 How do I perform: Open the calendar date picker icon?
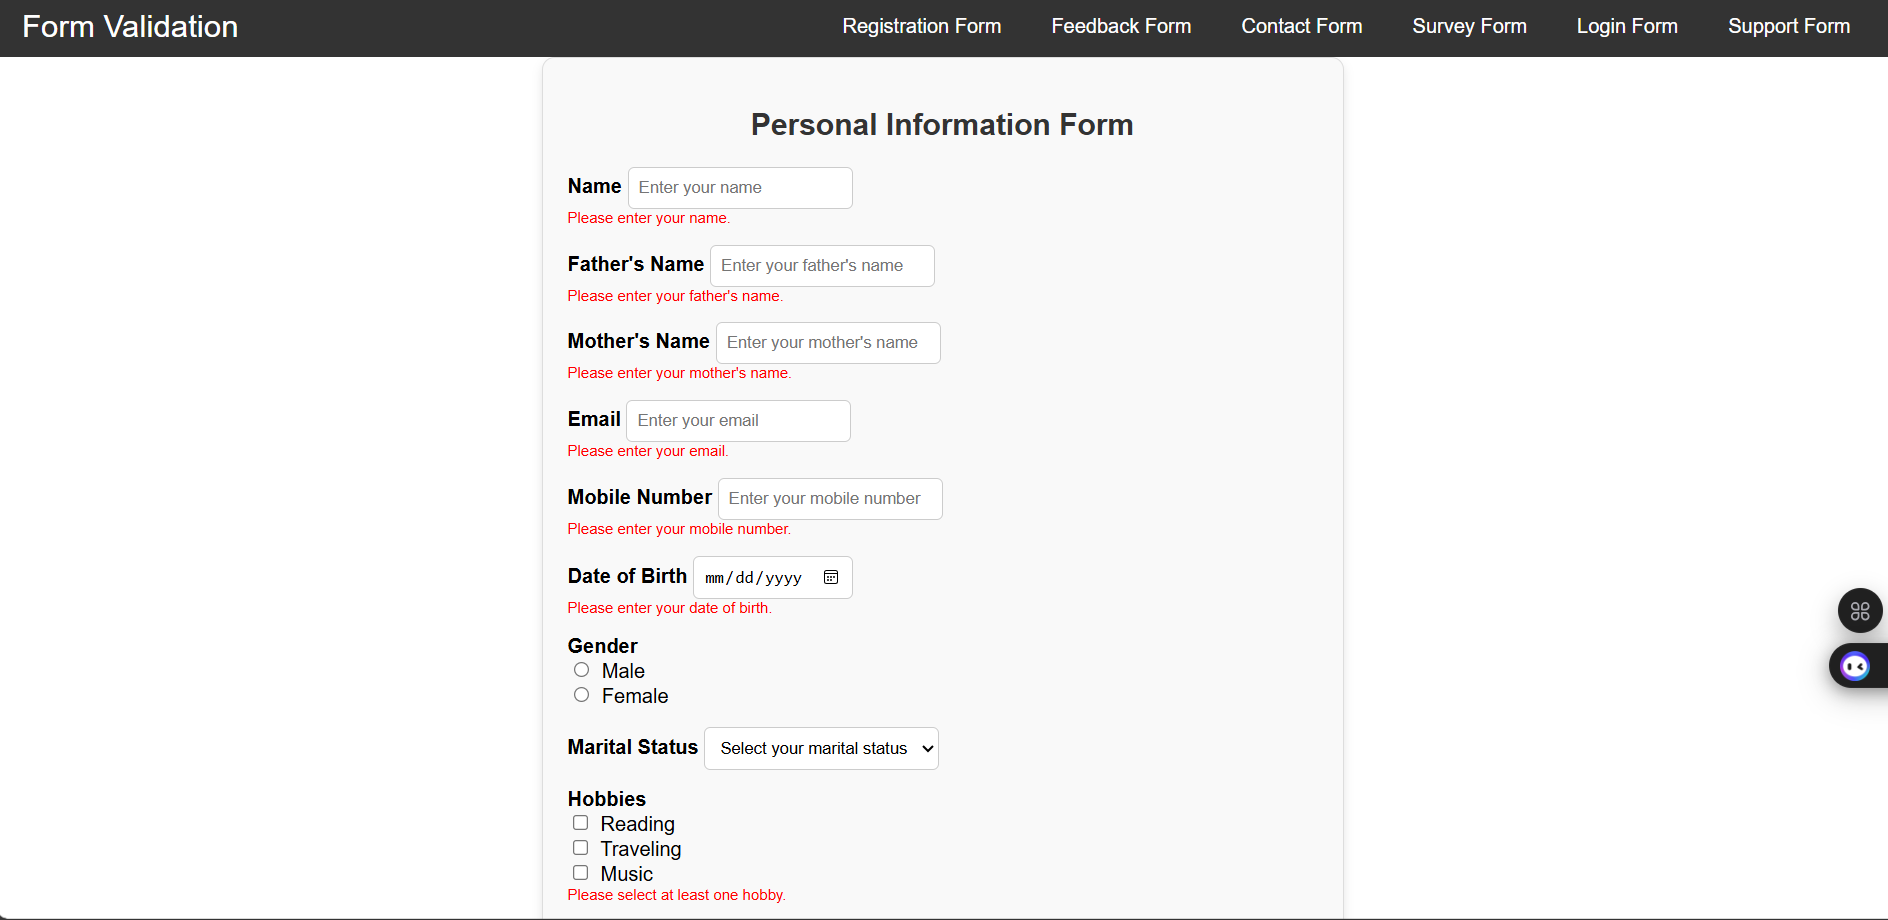point(830,577)
